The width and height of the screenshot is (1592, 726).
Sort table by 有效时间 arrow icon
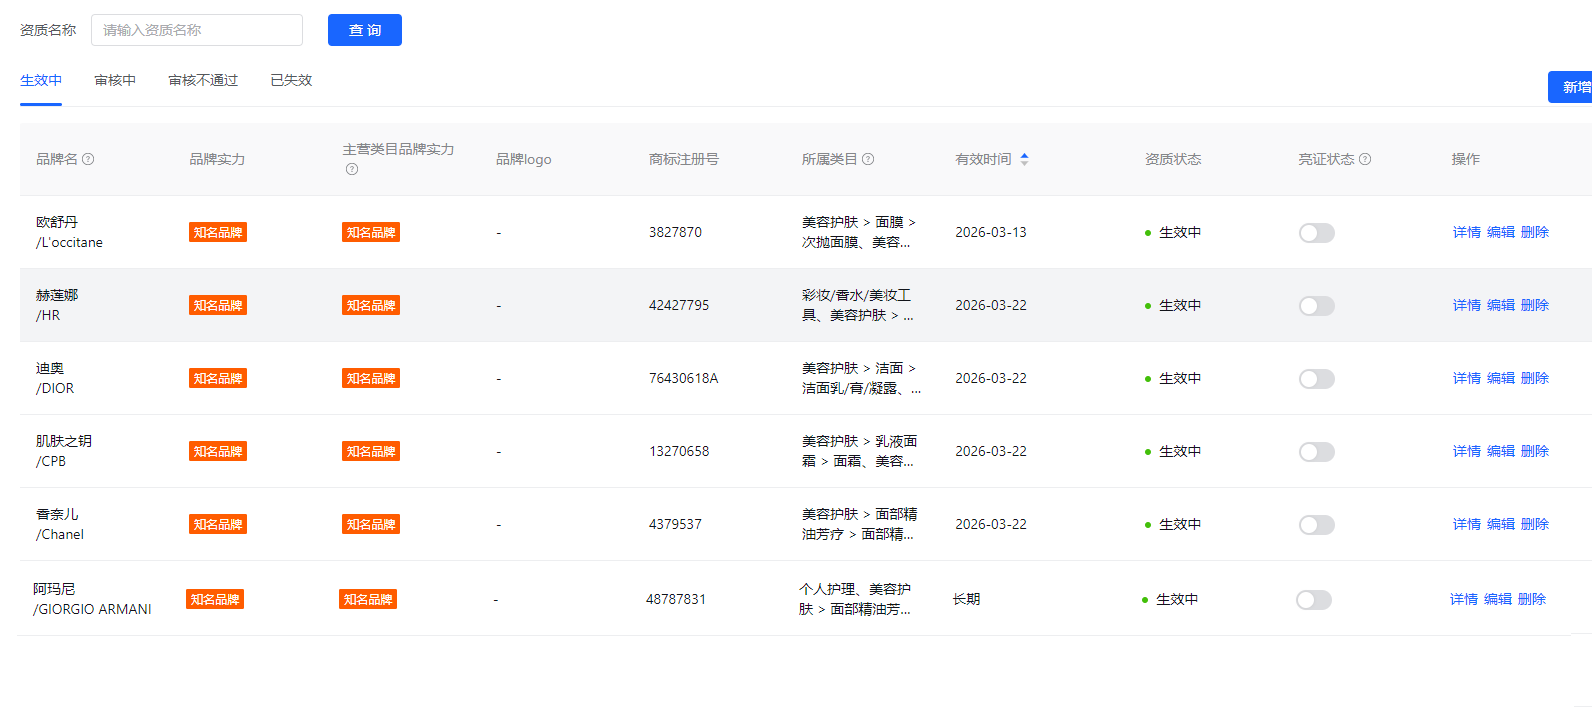(1024, 159)
